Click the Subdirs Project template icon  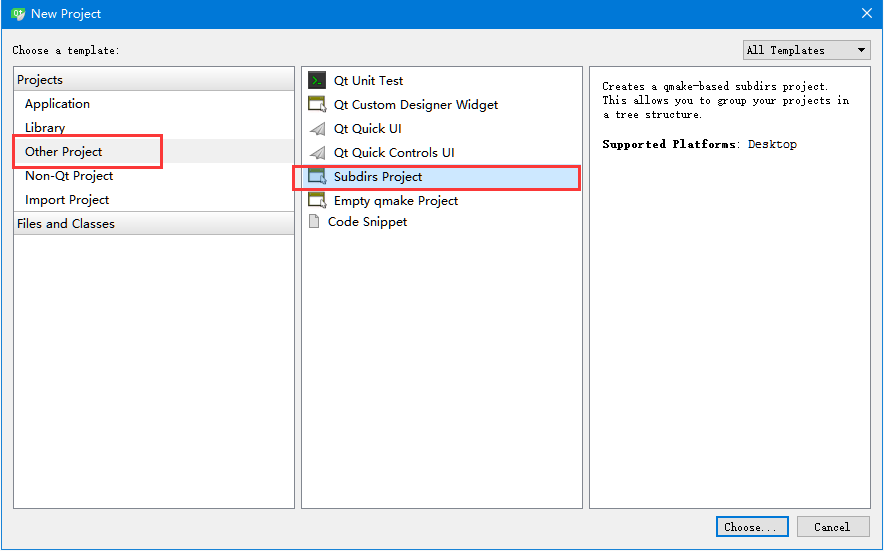pyautogui.click(x=317, y=177)
